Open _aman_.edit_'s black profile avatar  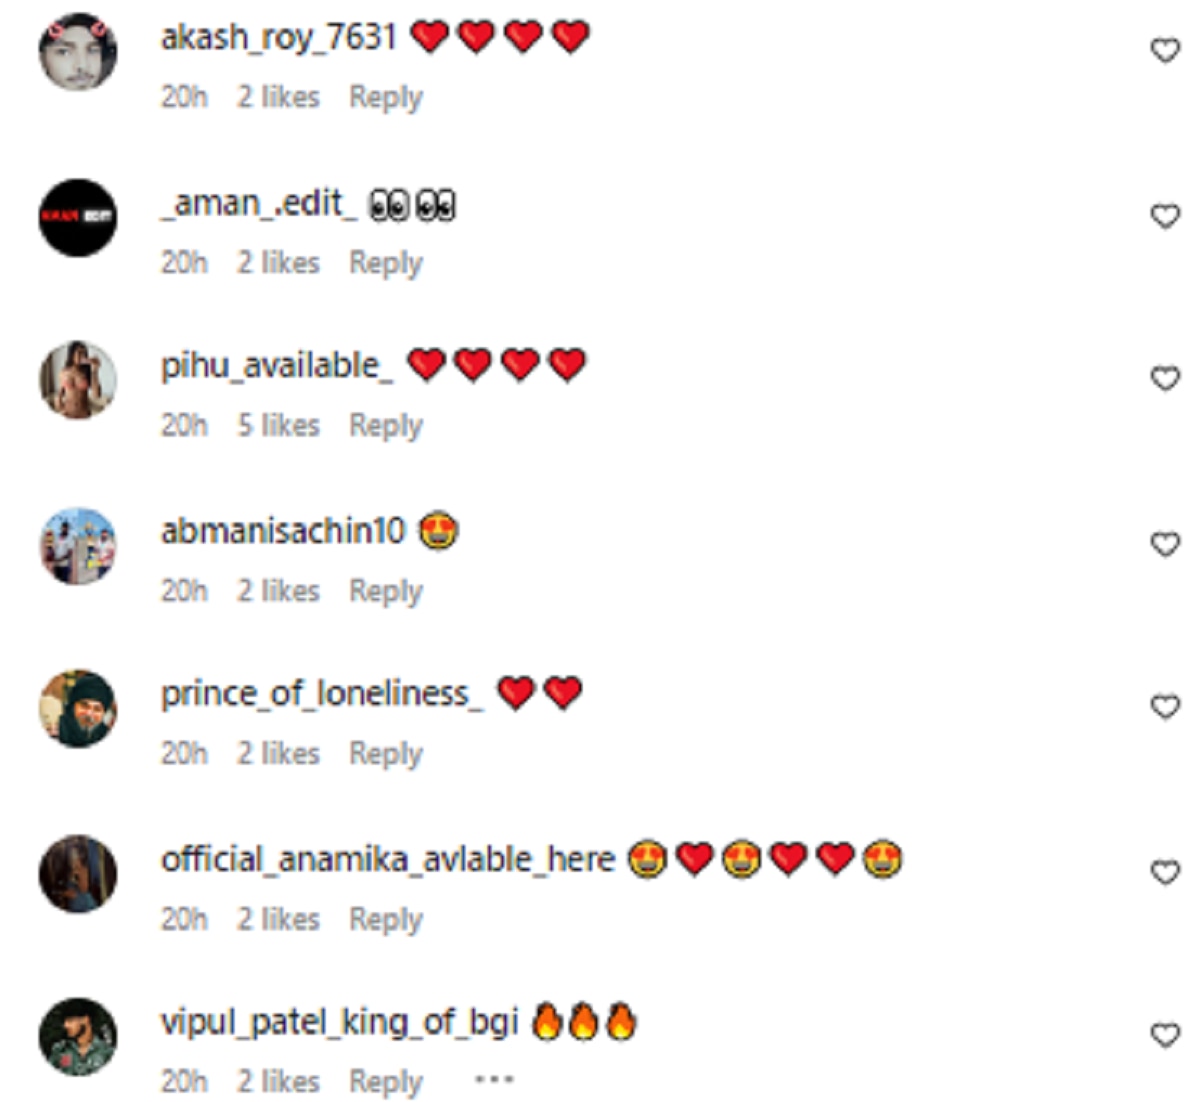pos(78,218)
